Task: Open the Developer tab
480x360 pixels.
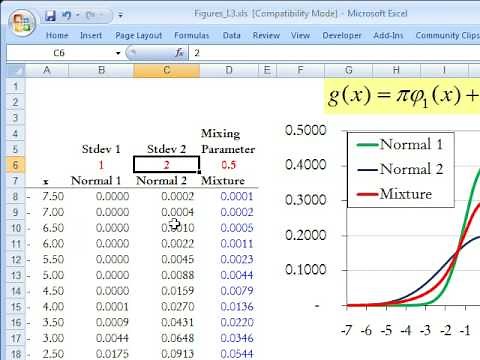Action: pyautogui.click(x=342, y=35)
